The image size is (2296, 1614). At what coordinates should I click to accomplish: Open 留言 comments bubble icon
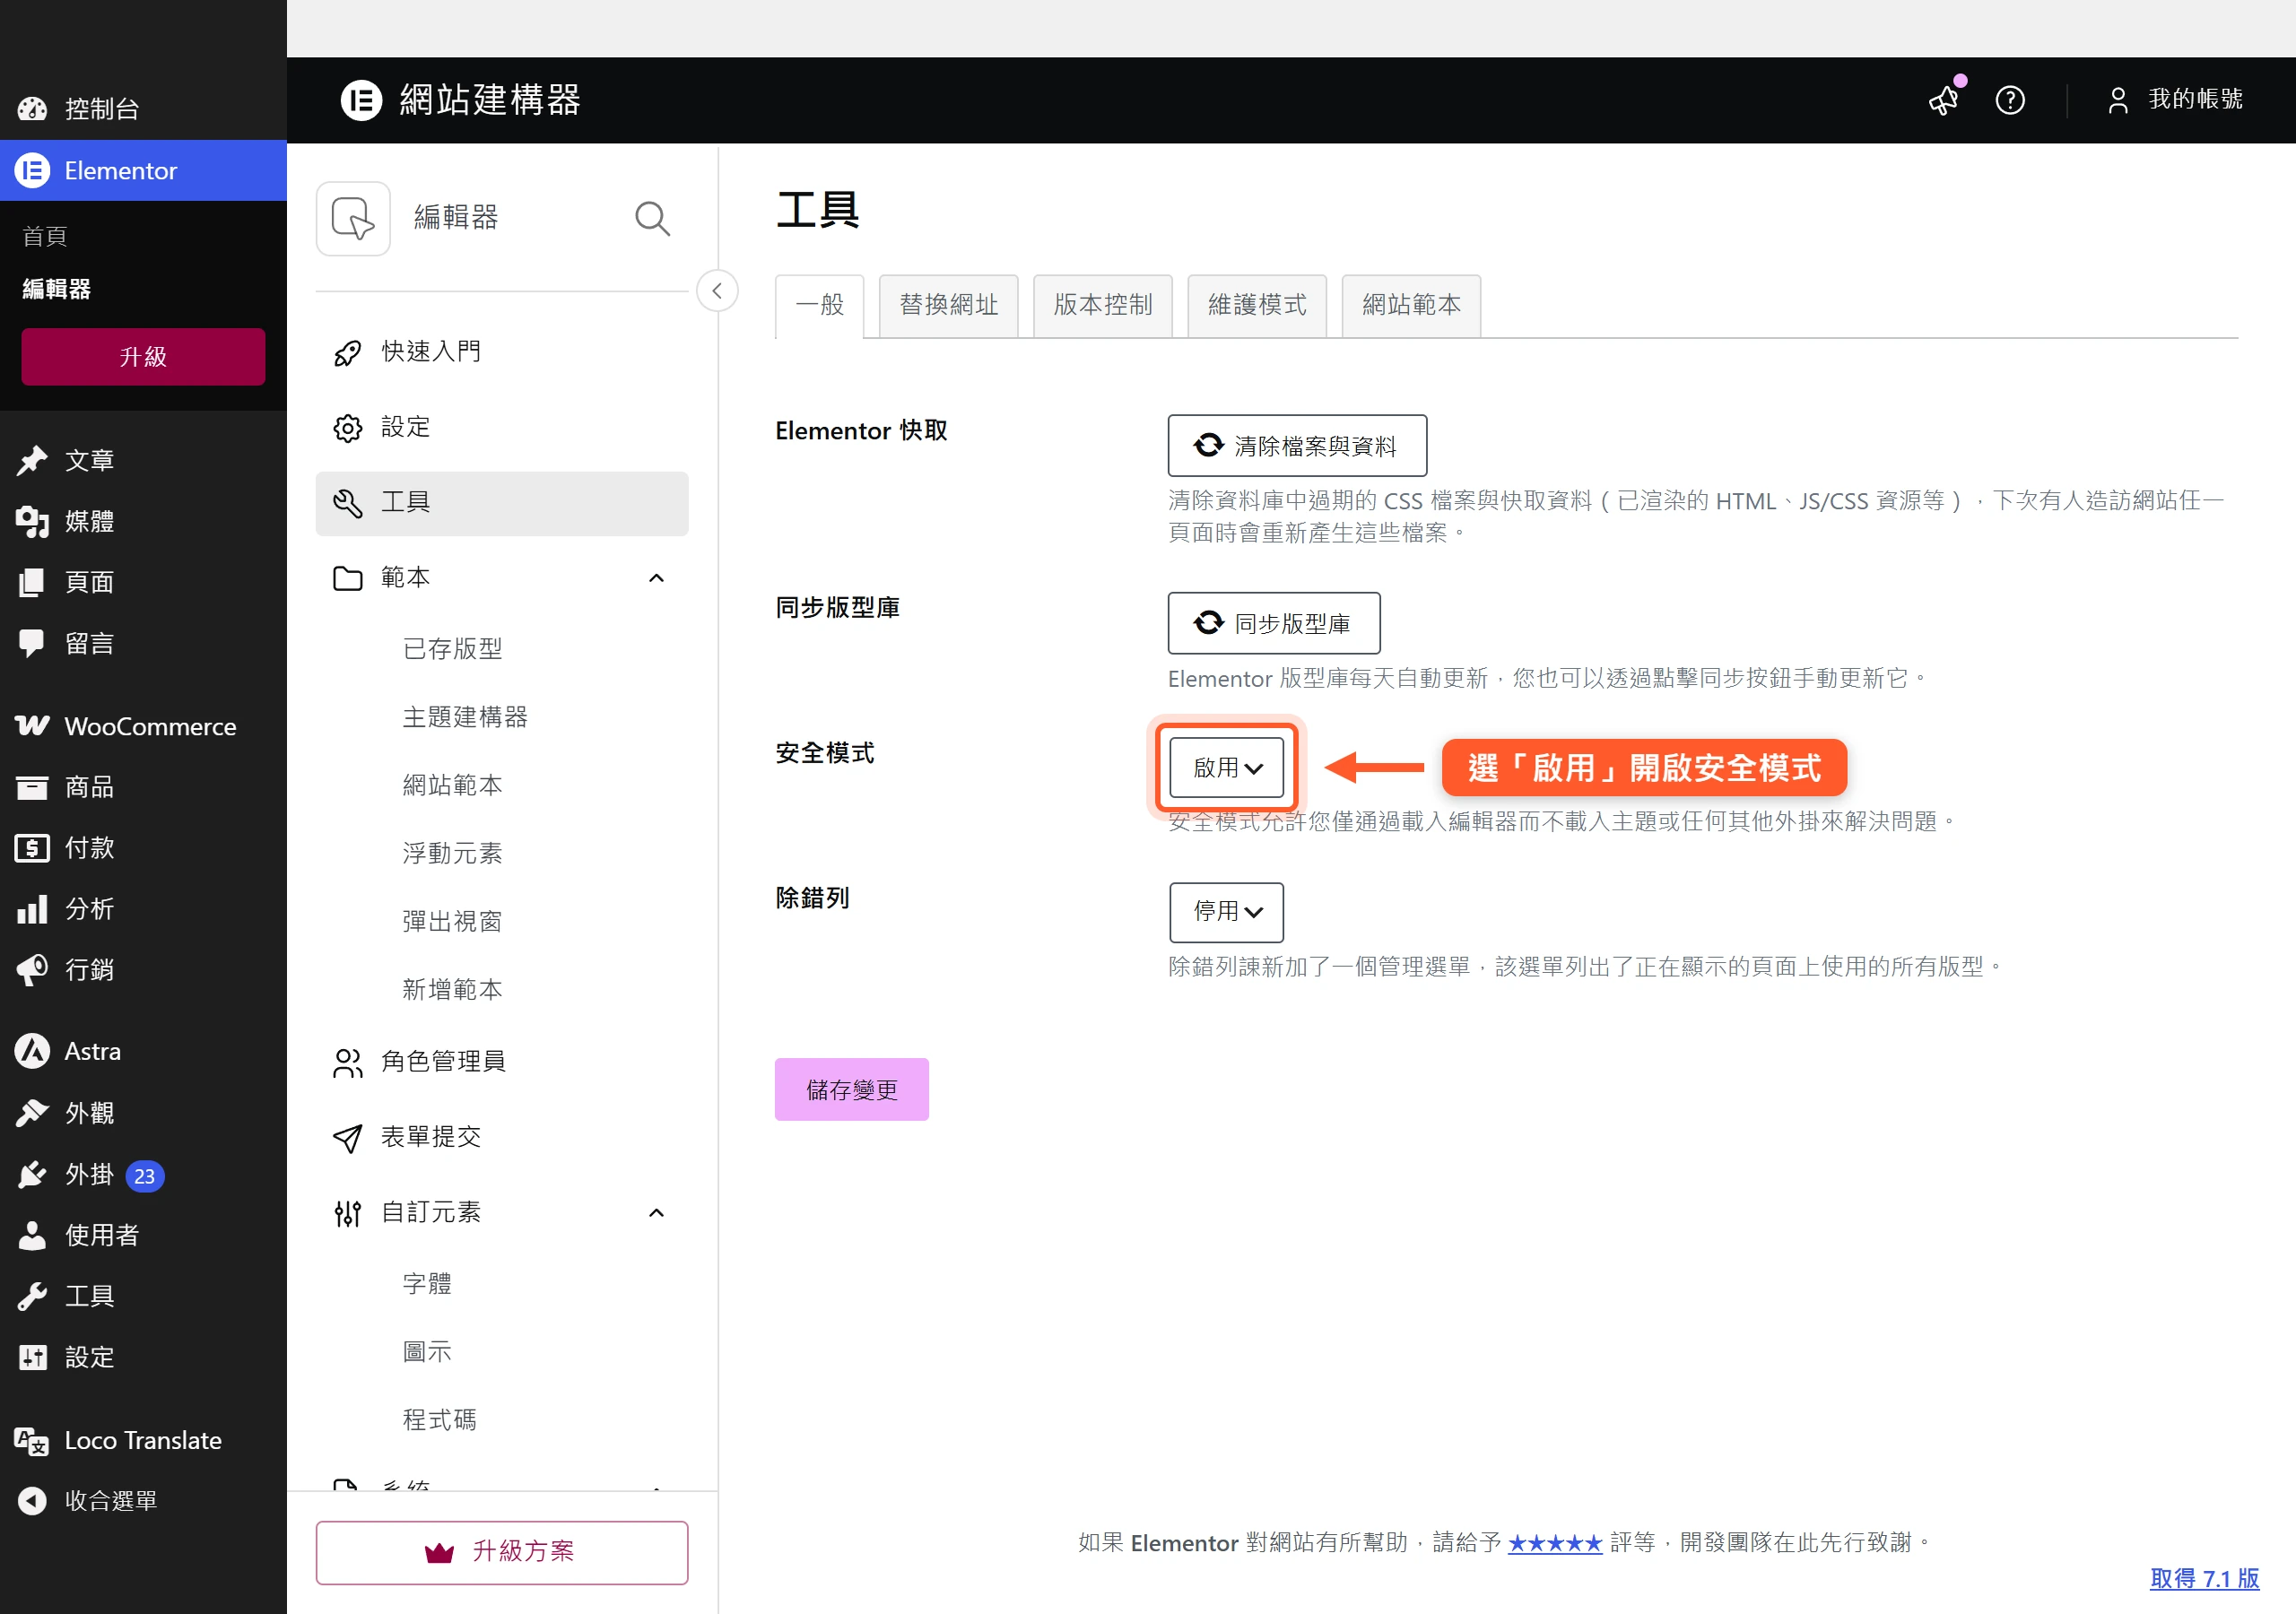tap(32, 643)
